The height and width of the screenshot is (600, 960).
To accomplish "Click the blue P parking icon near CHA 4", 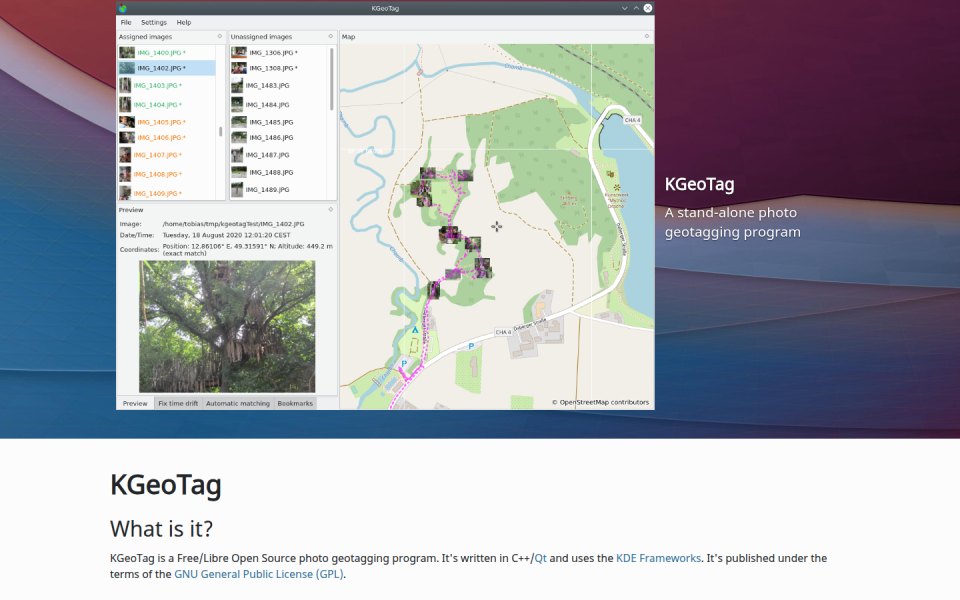I will tap(471, 347).
